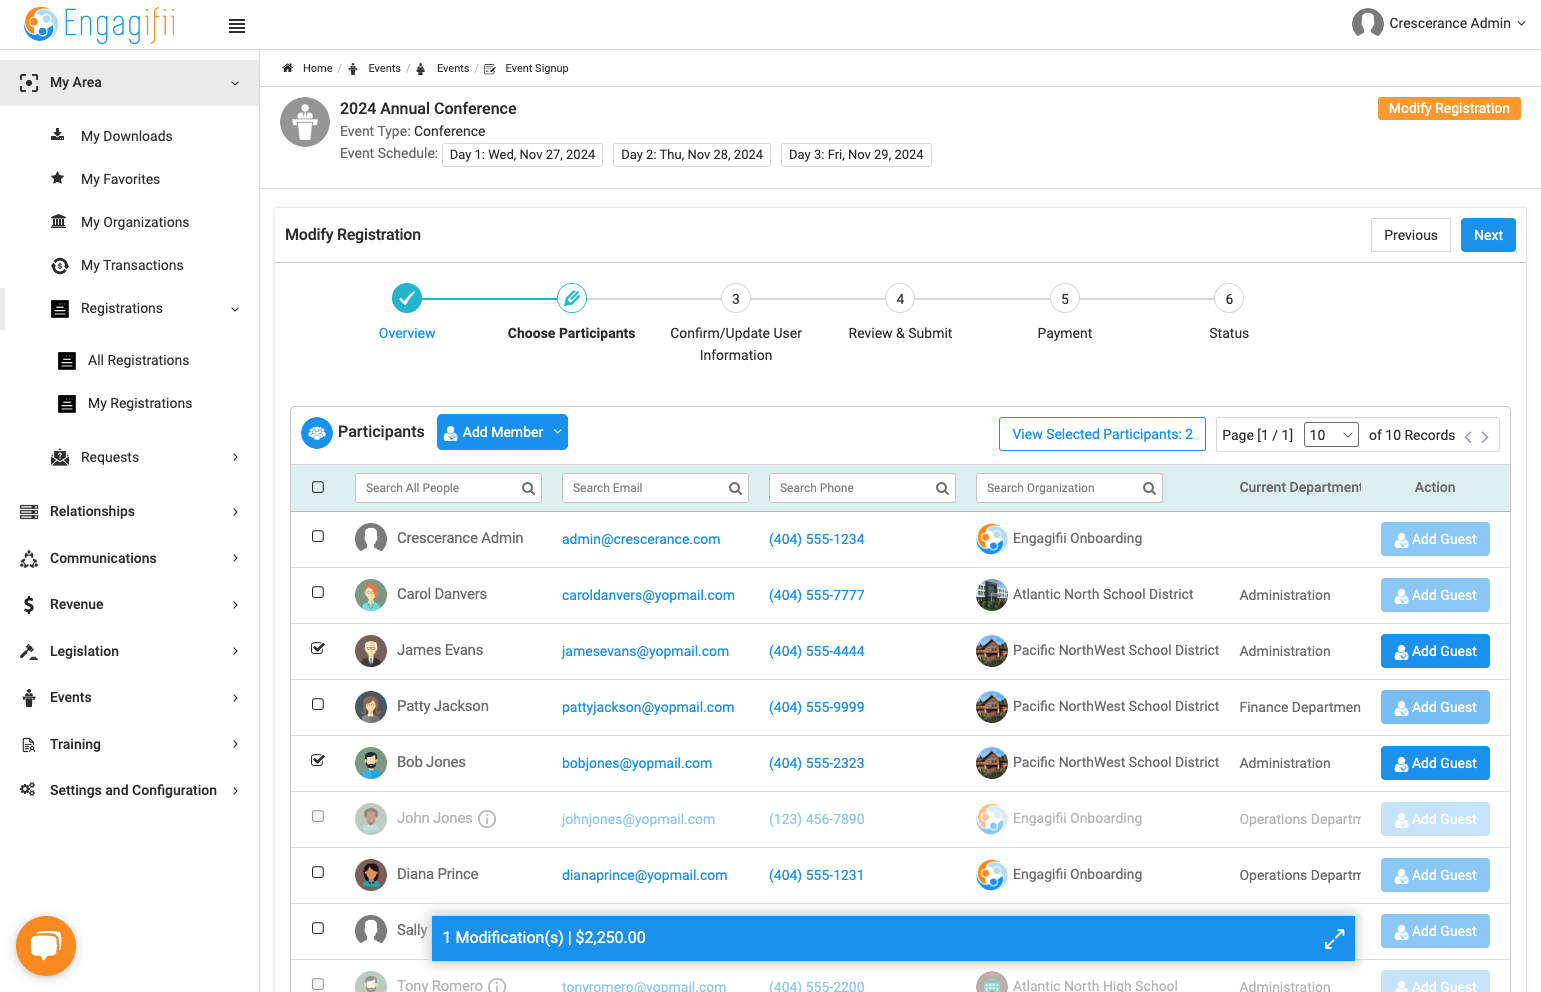The height and width of the screenshot is (992, 1541).
Task: Open All Registrations in the sidebar
Action: coord(138,360)
